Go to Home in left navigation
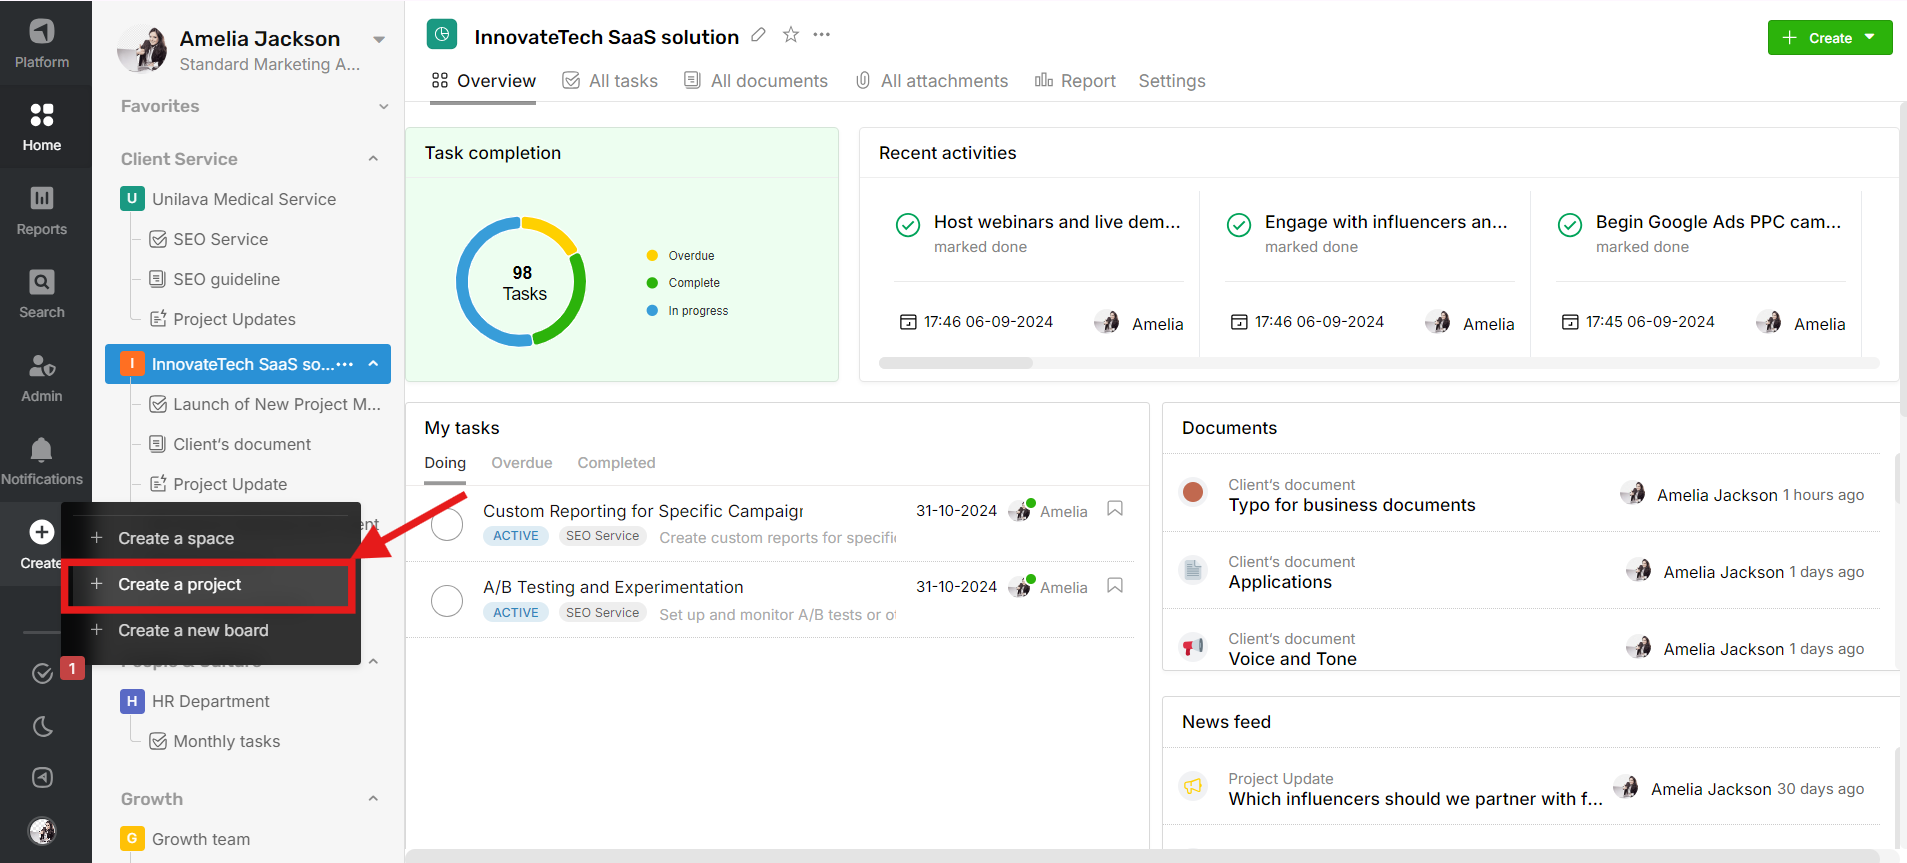Image resolution: width=1907 pixels, height=863 pixels. click(42, 127)
